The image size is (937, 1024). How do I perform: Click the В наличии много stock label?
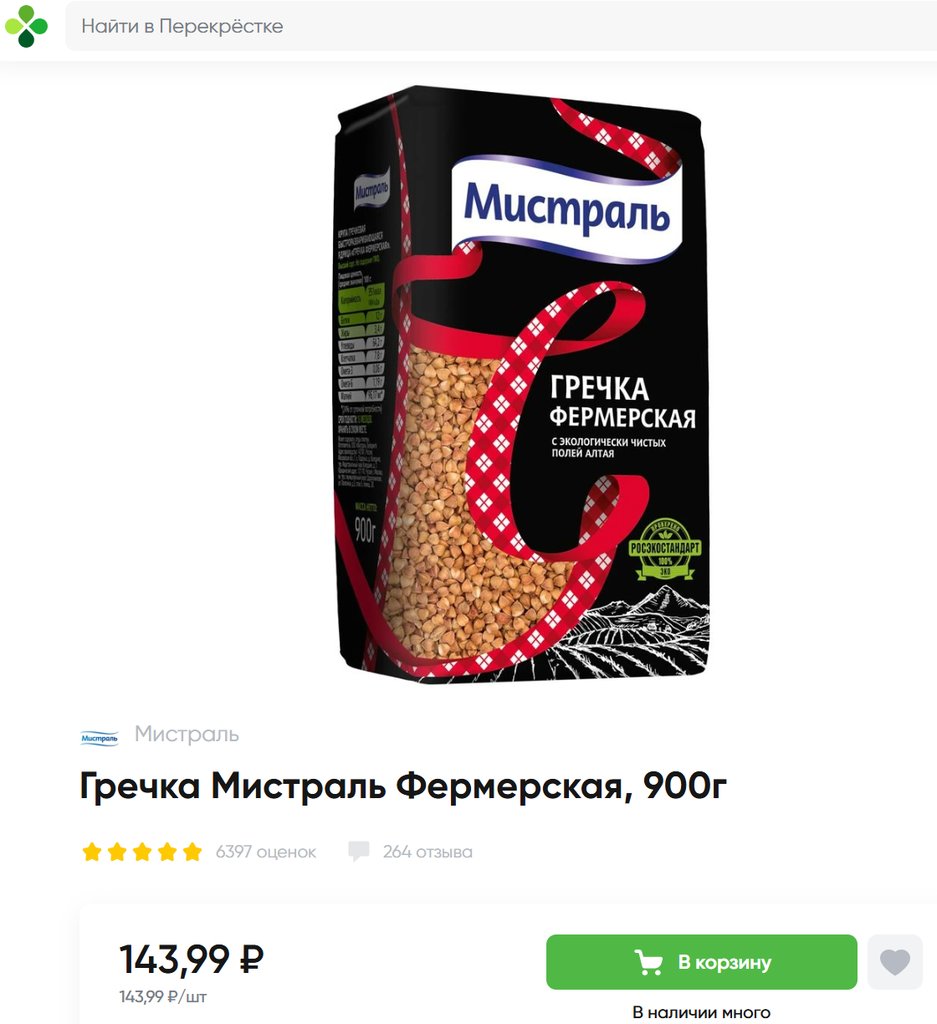pos(701,1013)
